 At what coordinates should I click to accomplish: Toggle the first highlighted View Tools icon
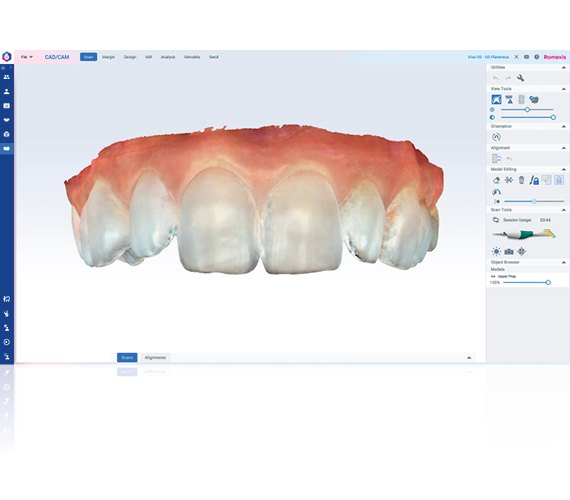click(x=496, y=99)
